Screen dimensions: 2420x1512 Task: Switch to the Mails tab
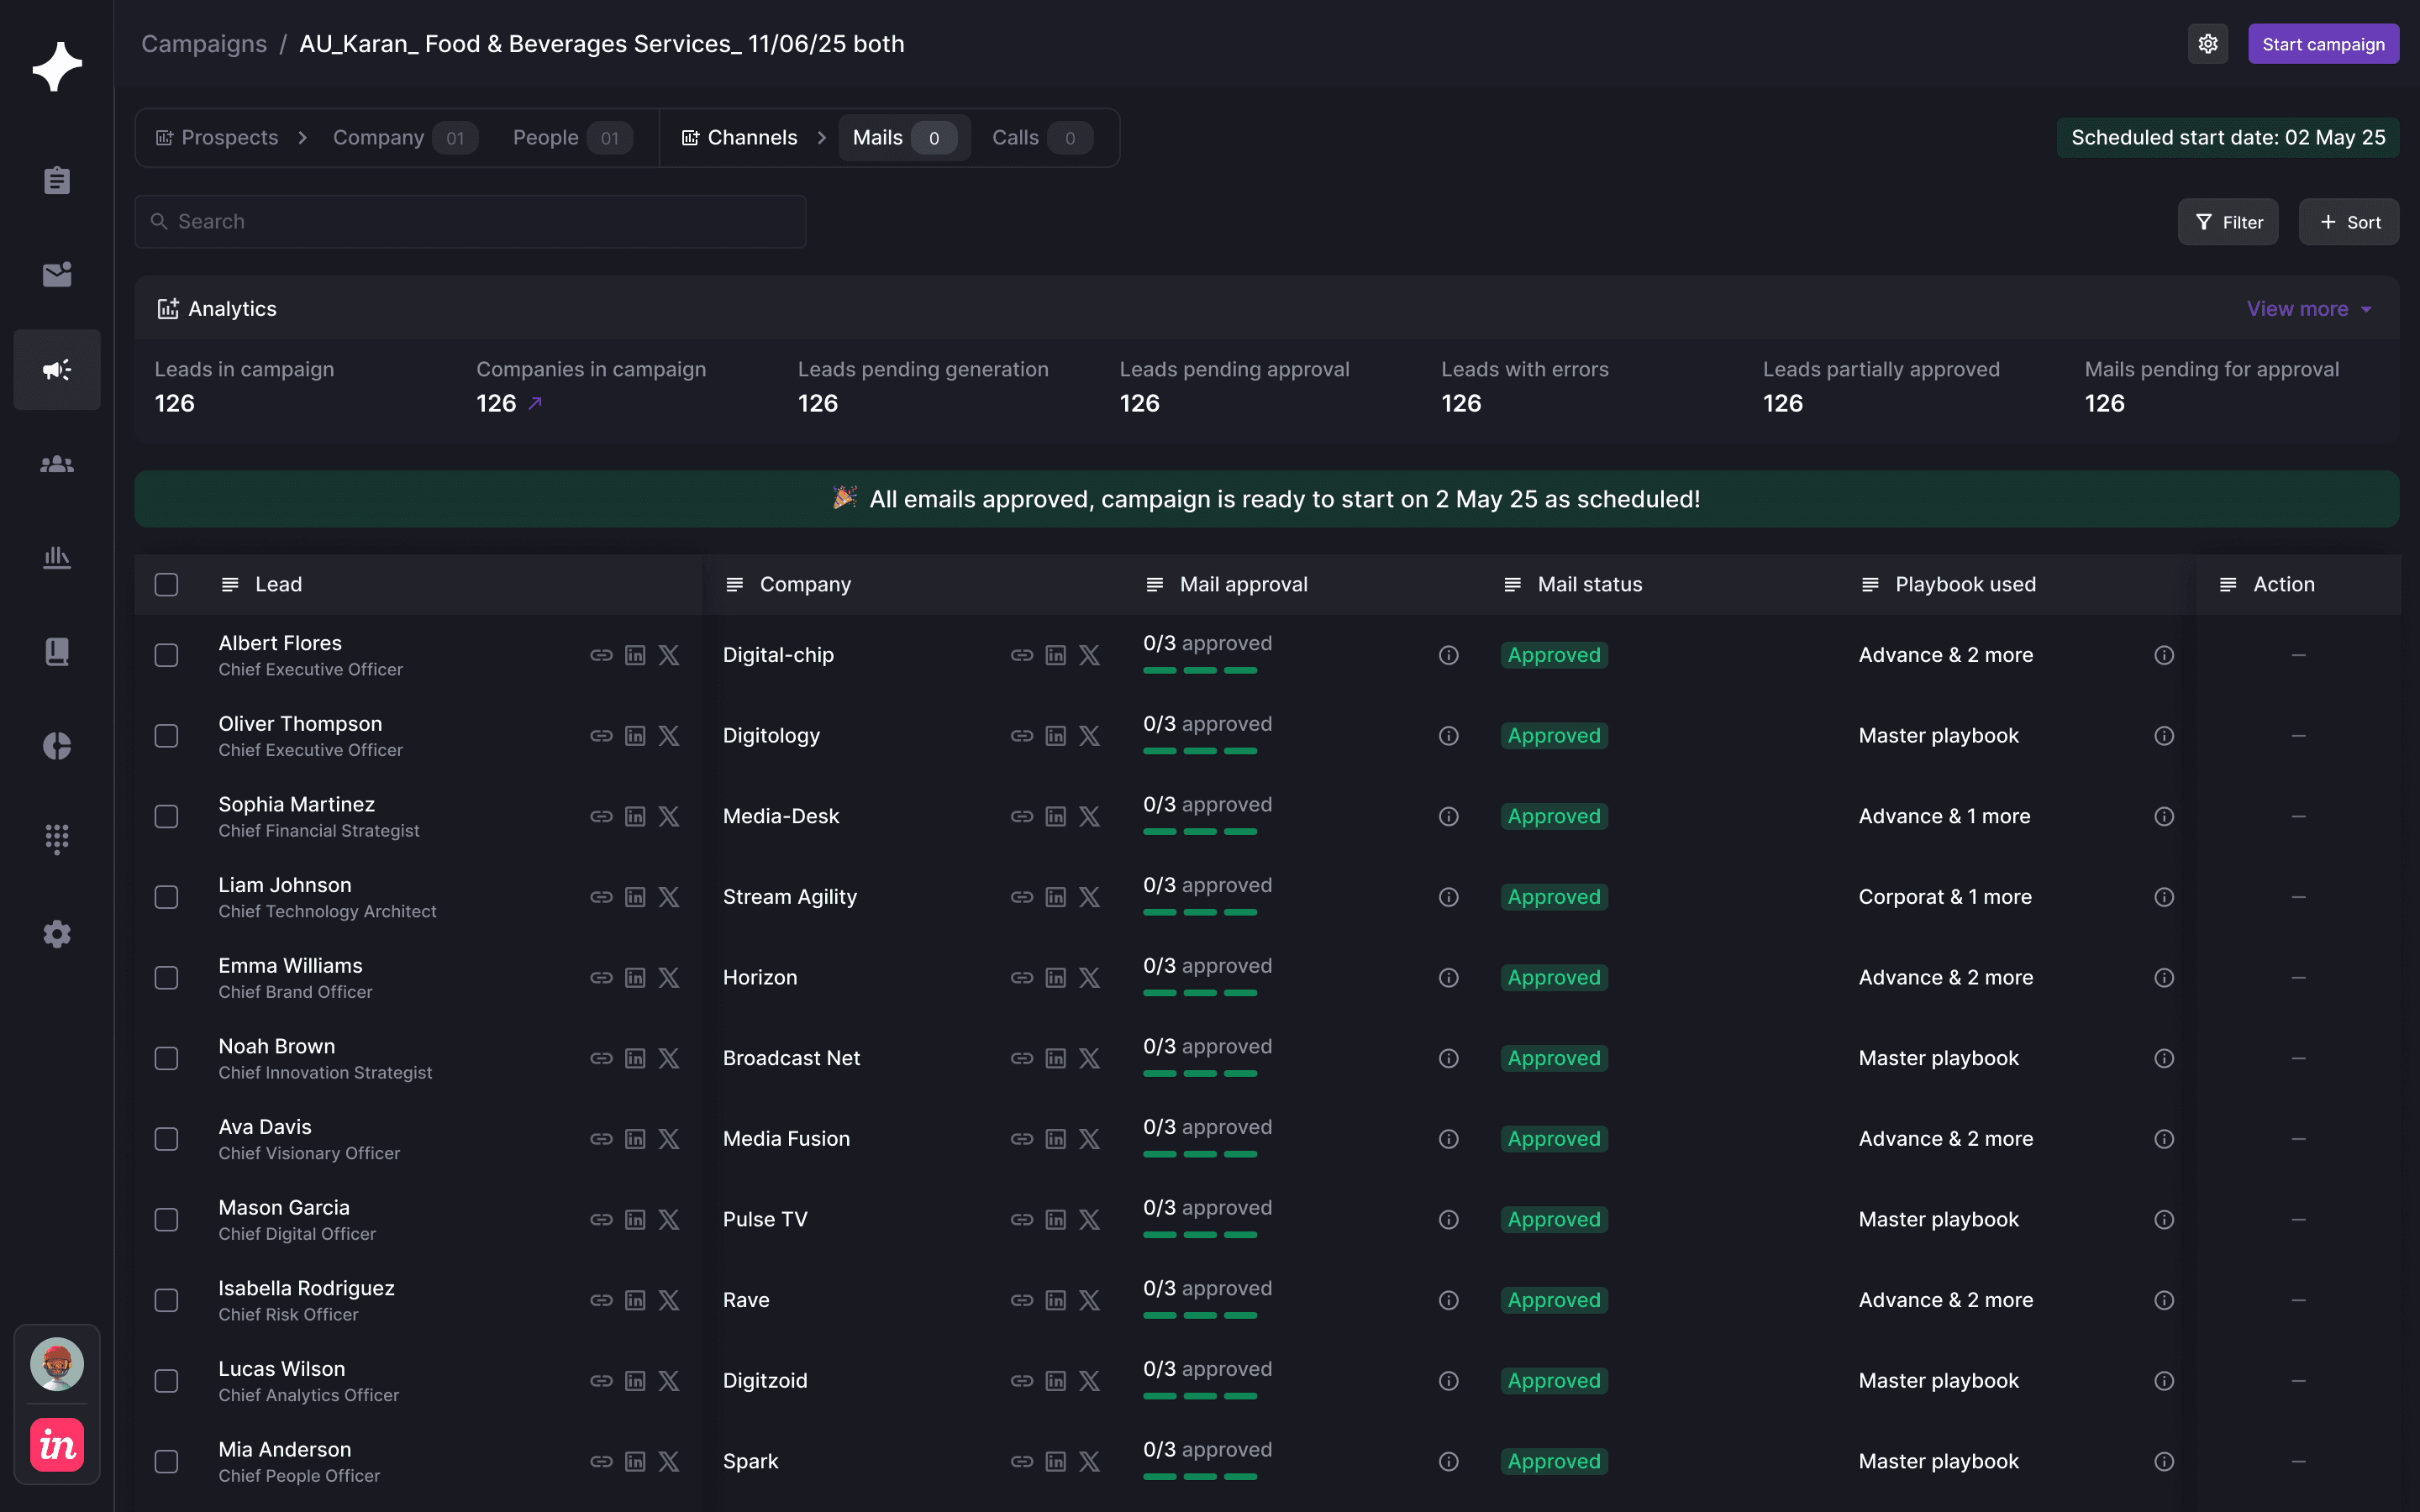pos(904,138)
